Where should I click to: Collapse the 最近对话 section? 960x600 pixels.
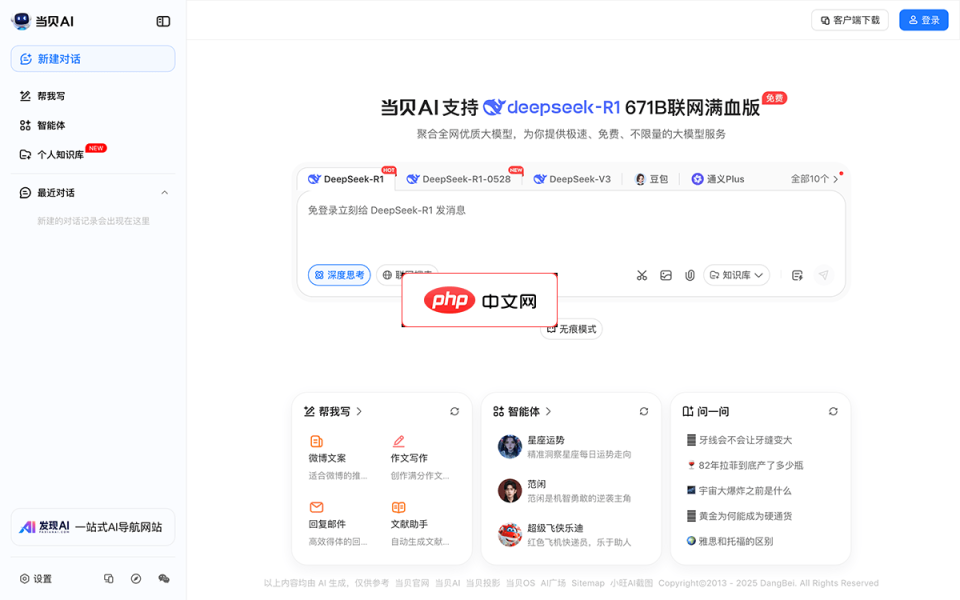click(164, 193)
